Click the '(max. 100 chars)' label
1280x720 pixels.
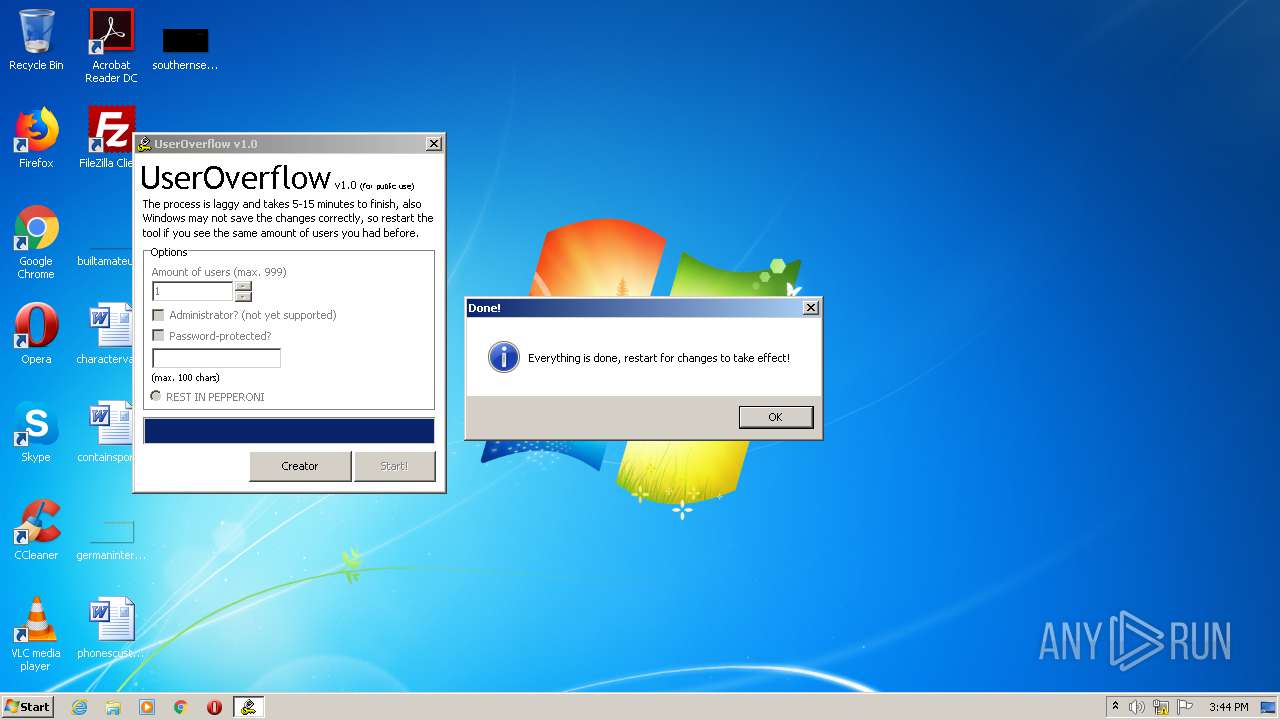(x=185, y=378)
